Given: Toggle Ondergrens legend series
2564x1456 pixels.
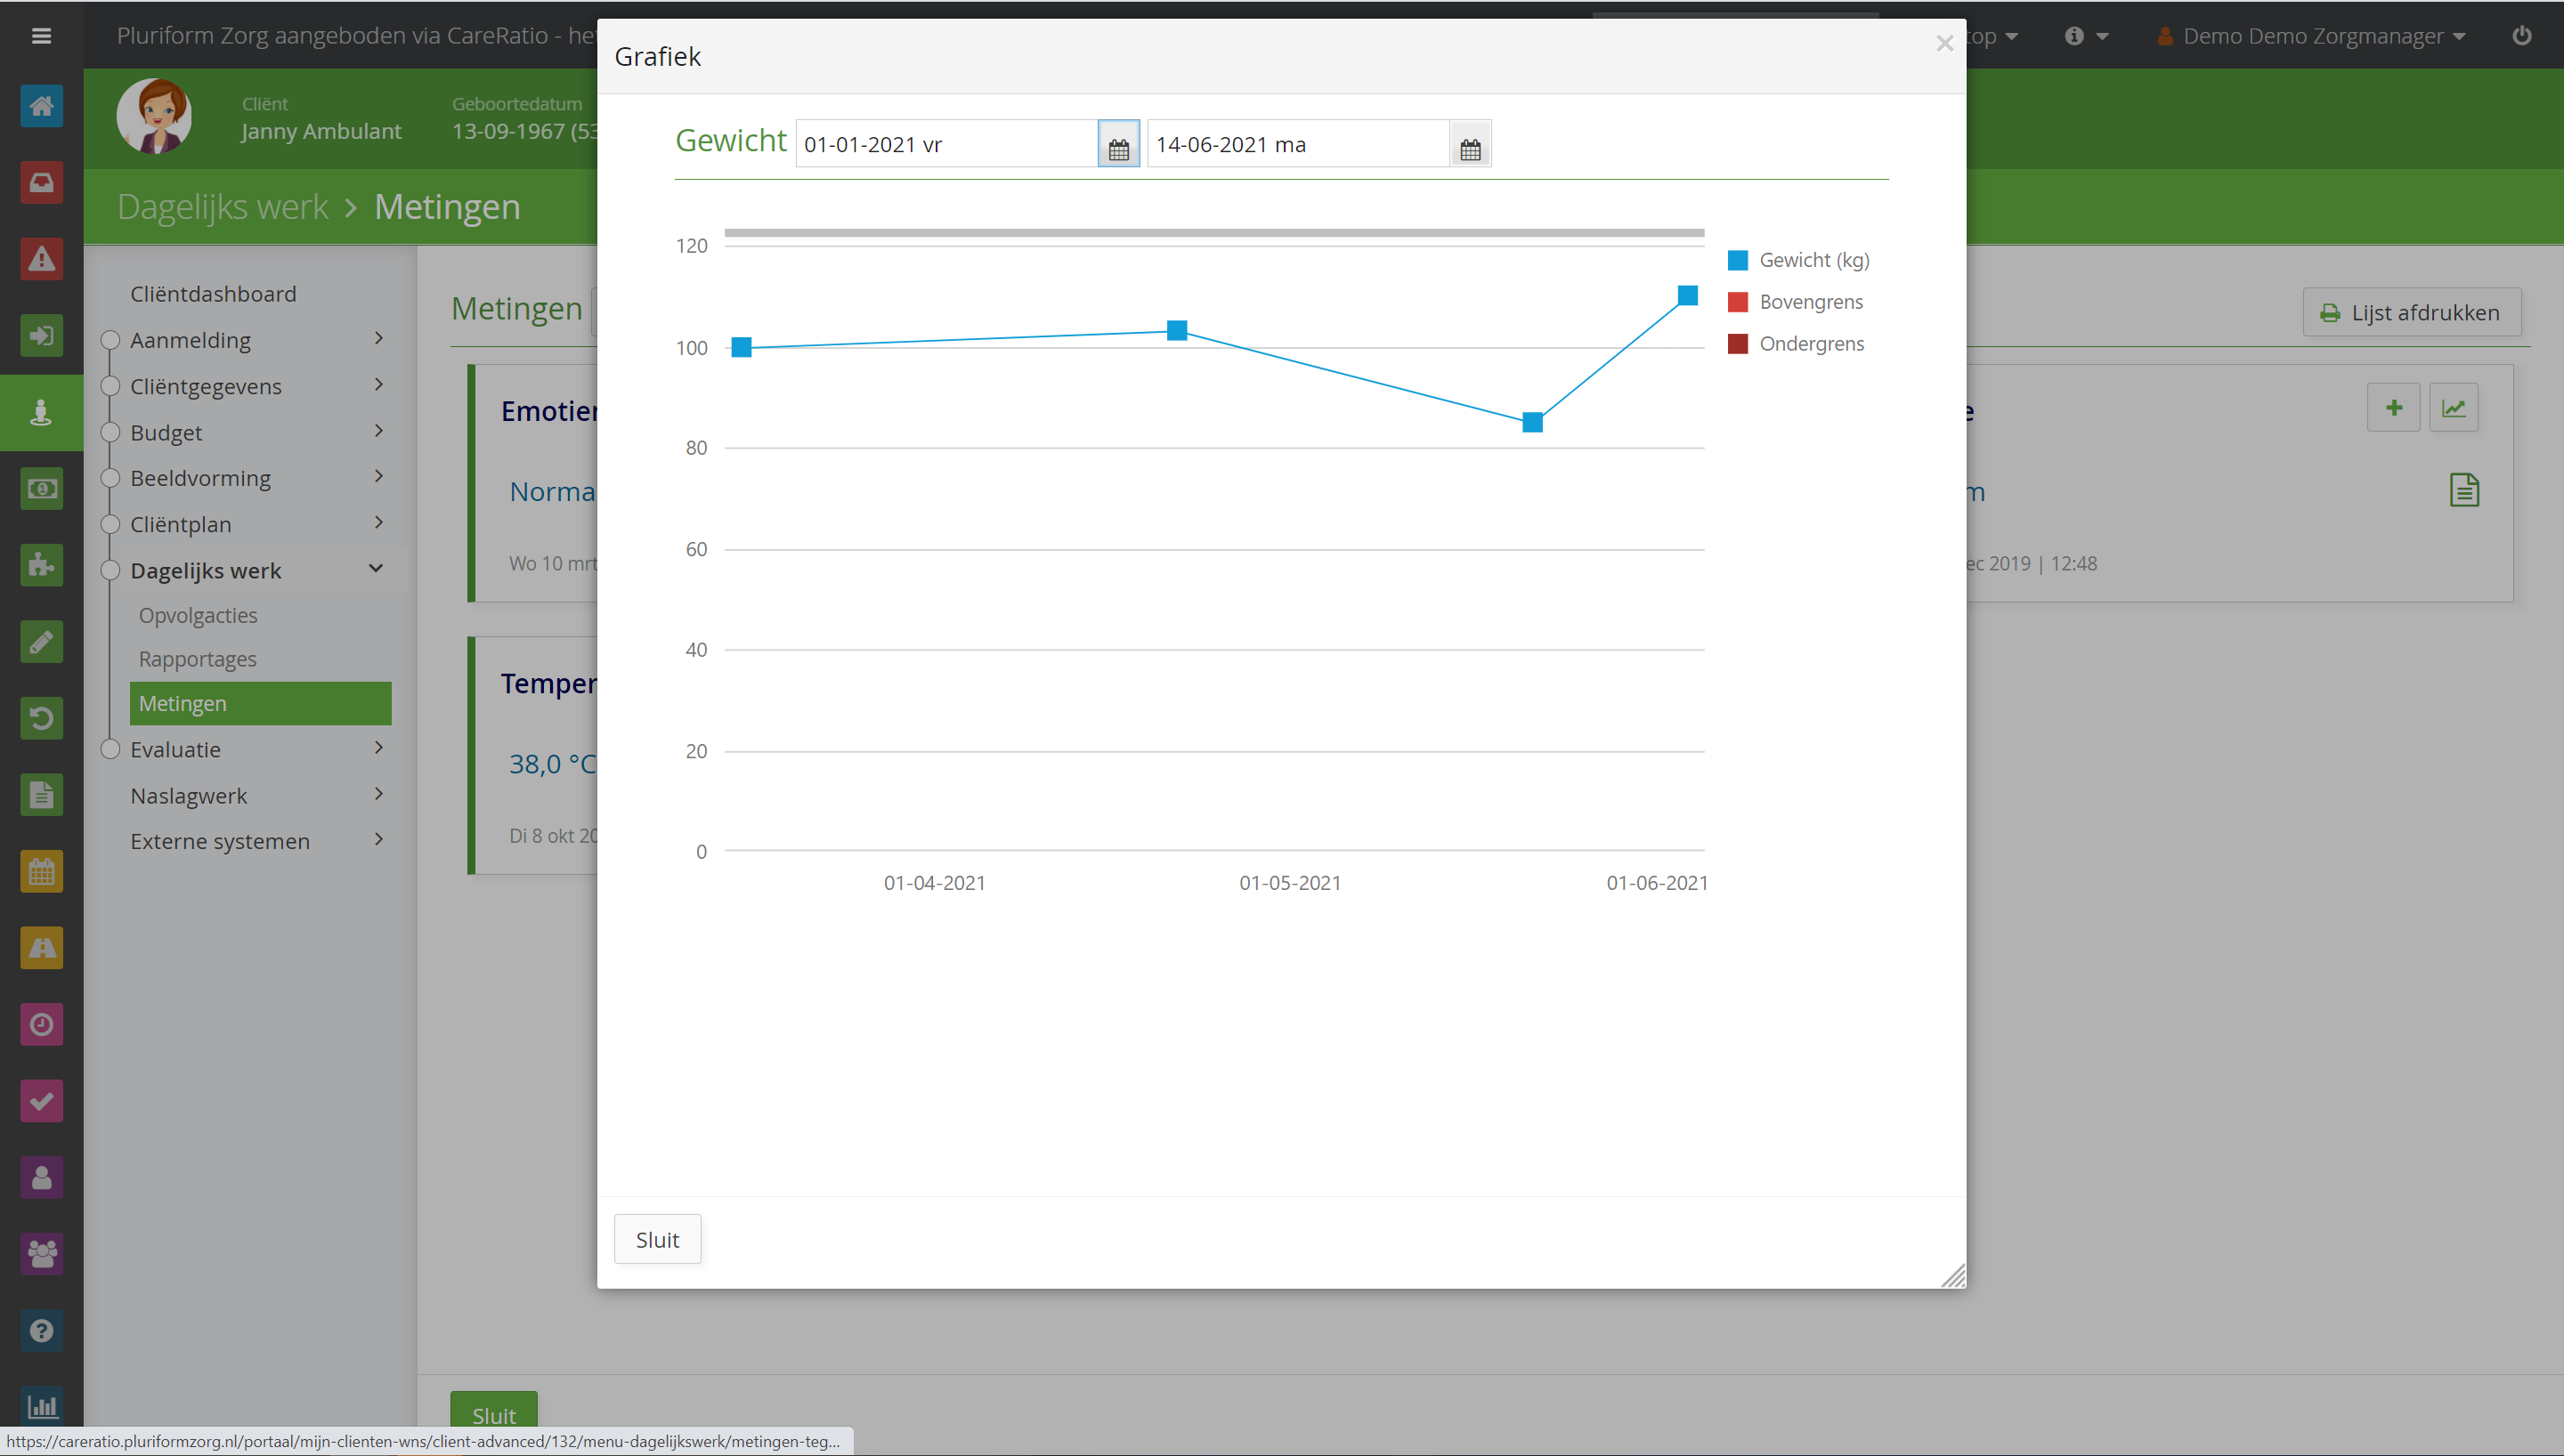Looking at the screenshot, I should (1796, 344).
